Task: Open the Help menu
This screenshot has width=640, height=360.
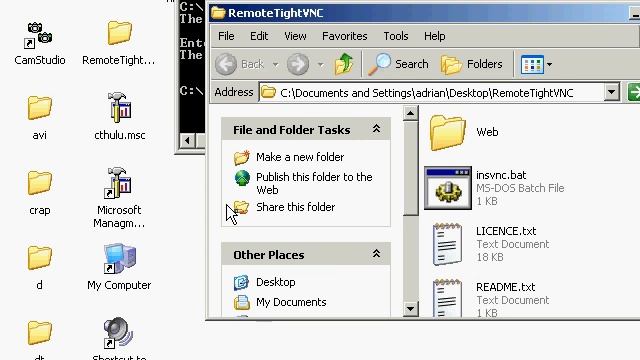Action: 434,36
